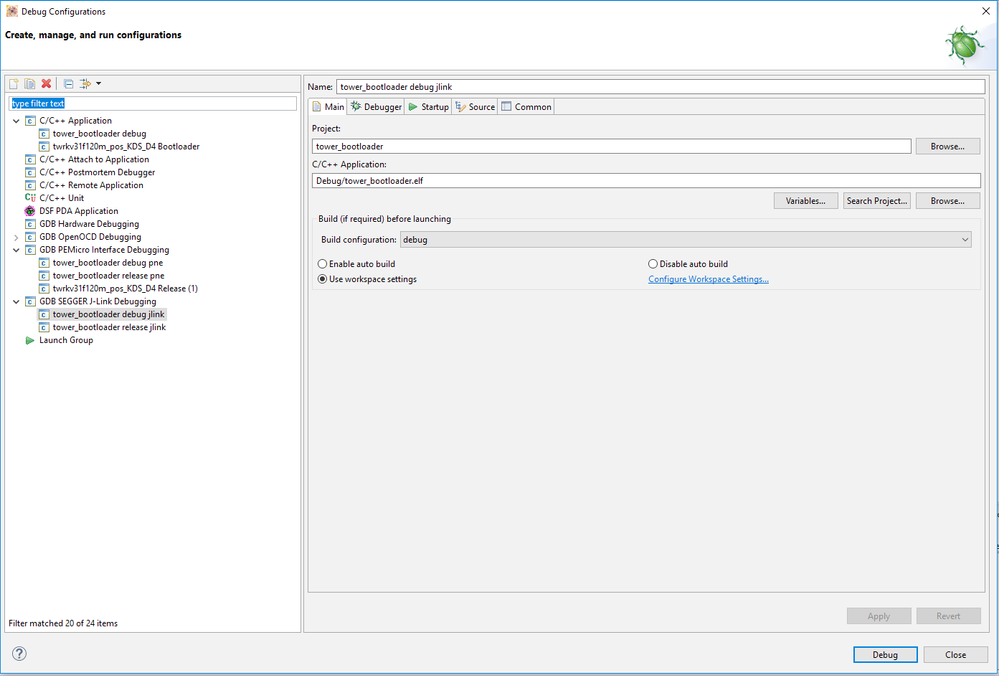Image resolution: width=999 pixels, height=676 pixels.
Task: Click the GDB OpenOCD Debugging icon
Action: (x=30, y=237)
